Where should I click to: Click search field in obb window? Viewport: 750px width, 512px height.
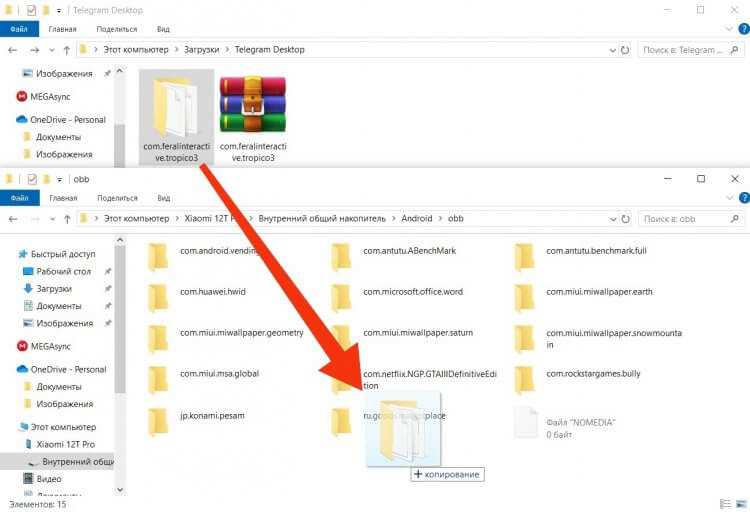point(691,219)
